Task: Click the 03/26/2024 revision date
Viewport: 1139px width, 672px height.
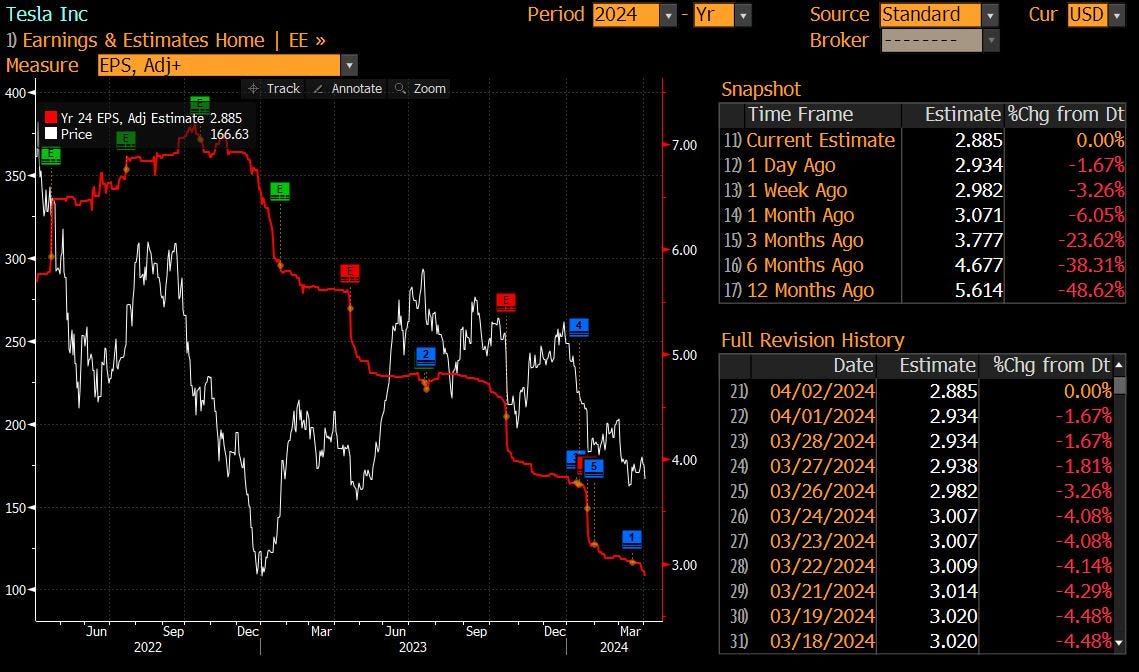Action: 822,491
